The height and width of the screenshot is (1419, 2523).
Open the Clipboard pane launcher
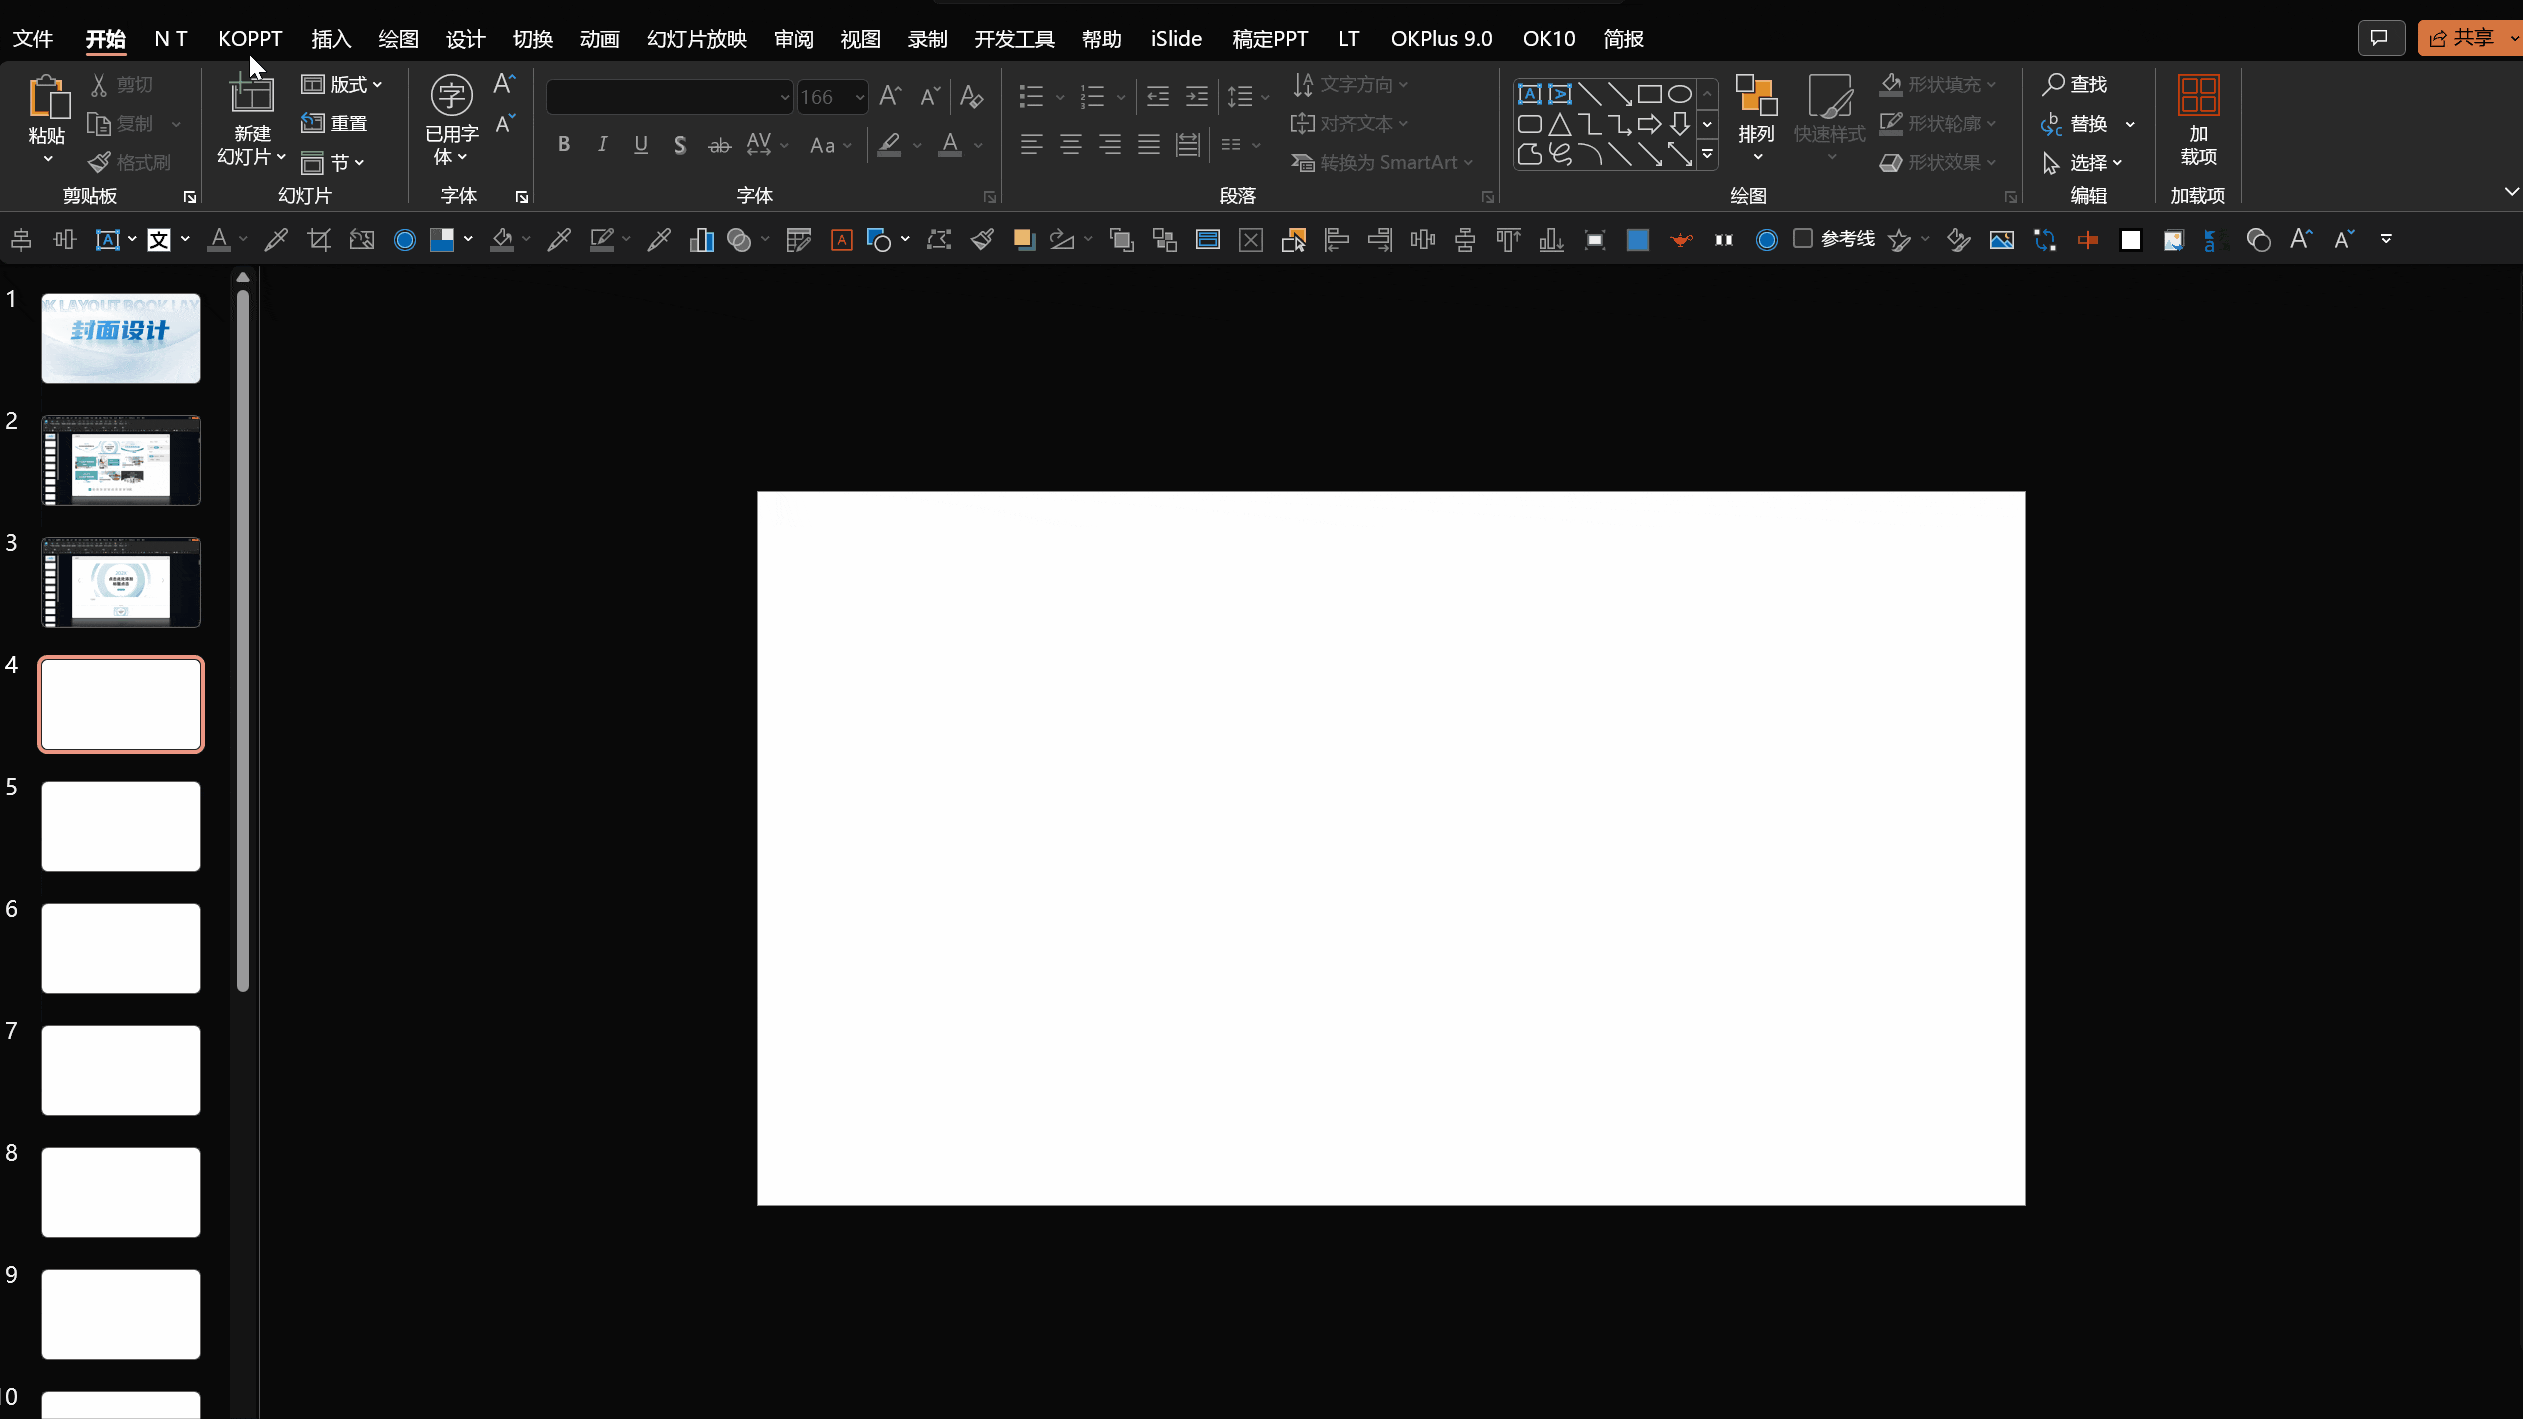coord(190,197)
